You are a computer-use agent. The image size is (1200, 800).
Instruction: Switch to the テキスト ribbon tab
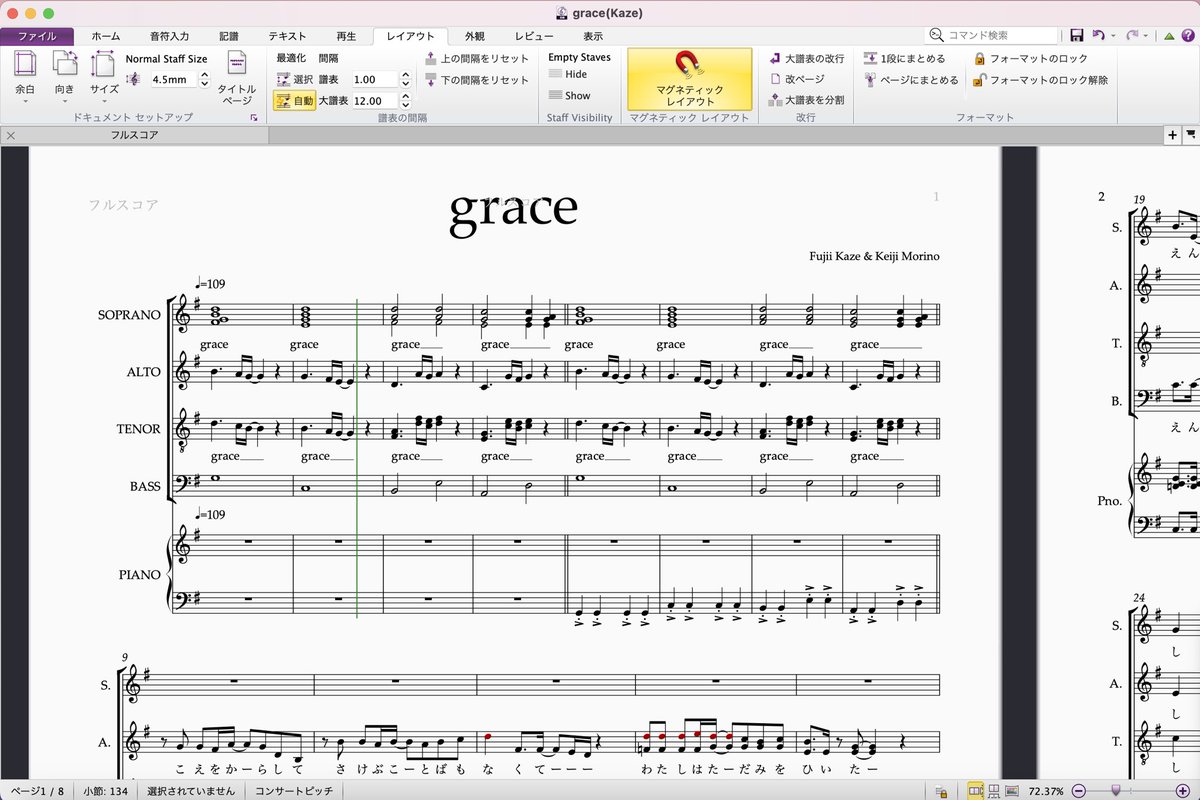pyautogui.click(x=287, y=36)
